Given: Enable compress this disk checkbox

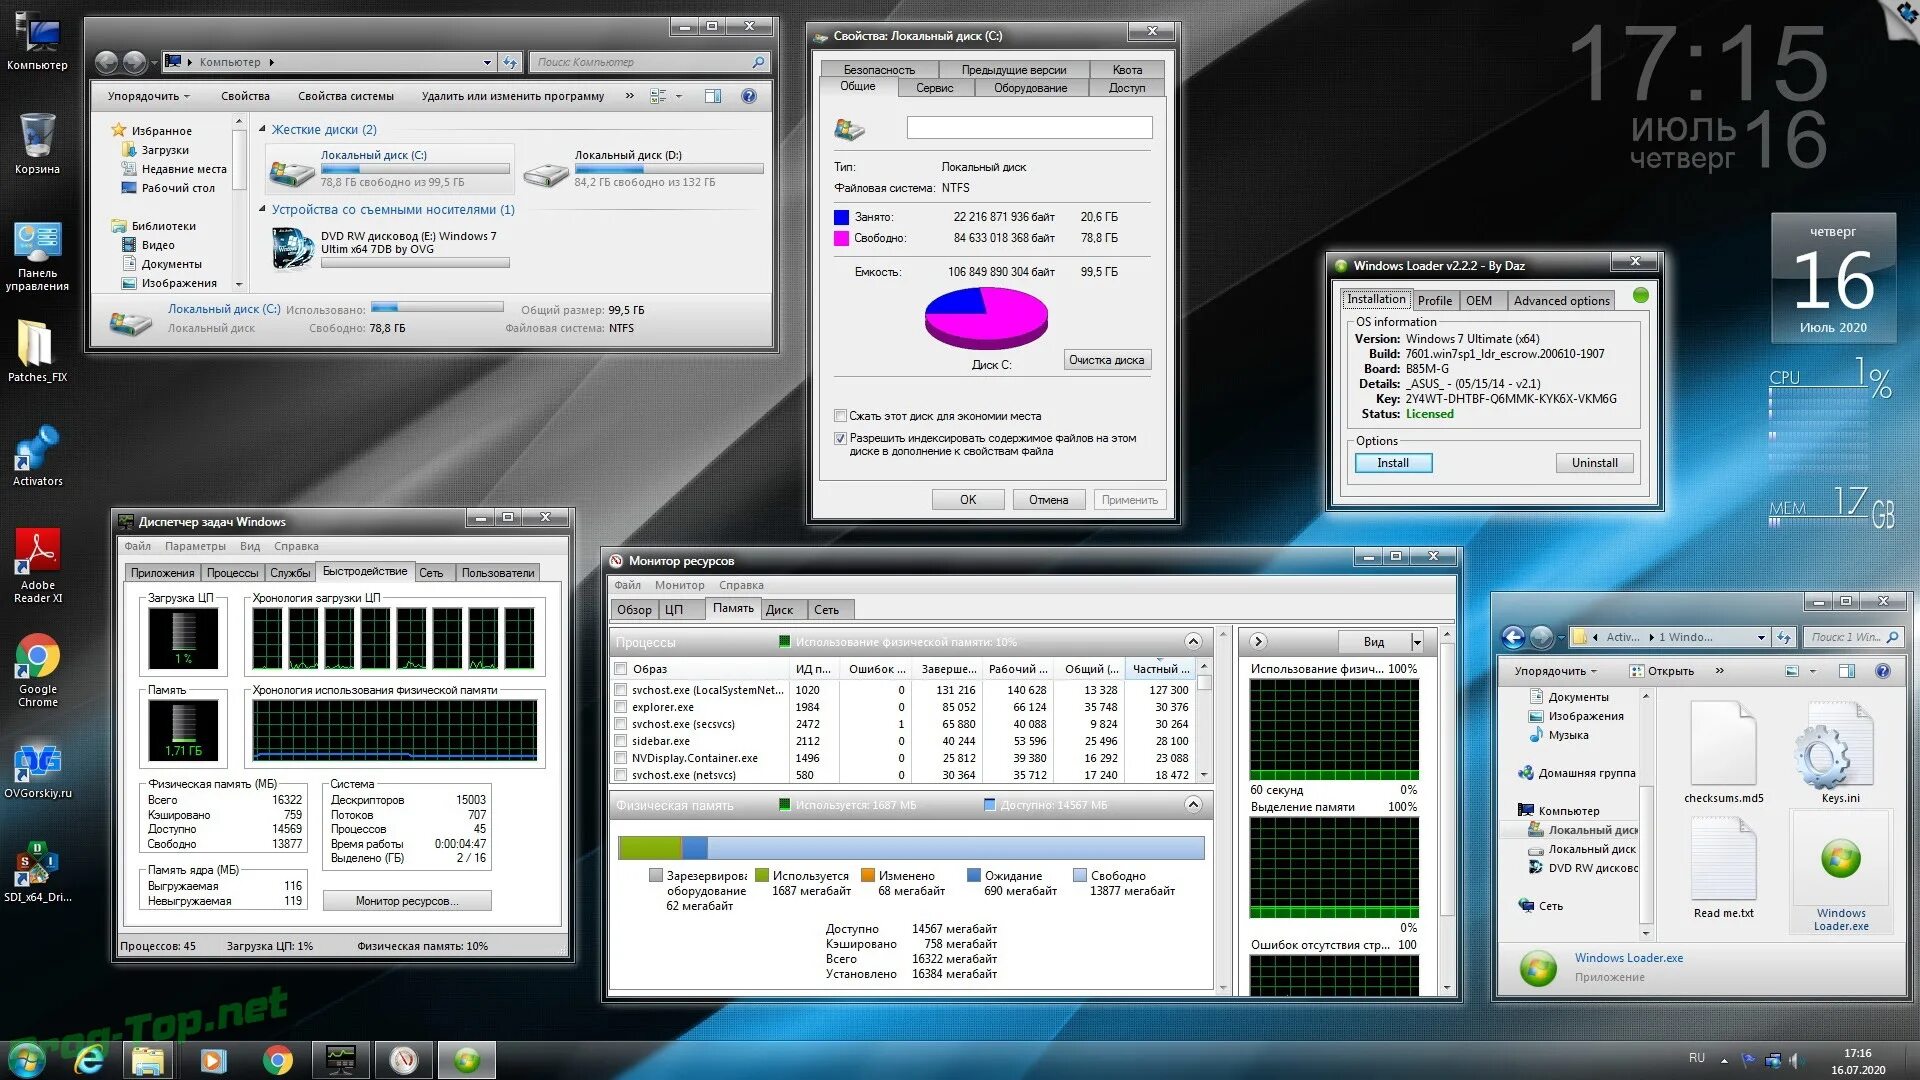Looking at the screenshot, I should [840, 416].
